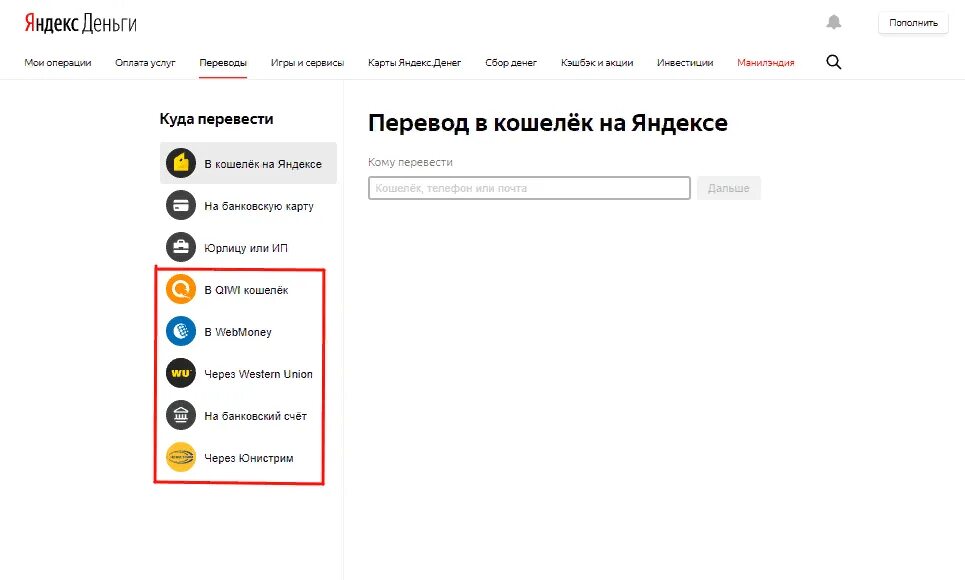Click the briefcase icon for Юрлицу

[181, 248]
